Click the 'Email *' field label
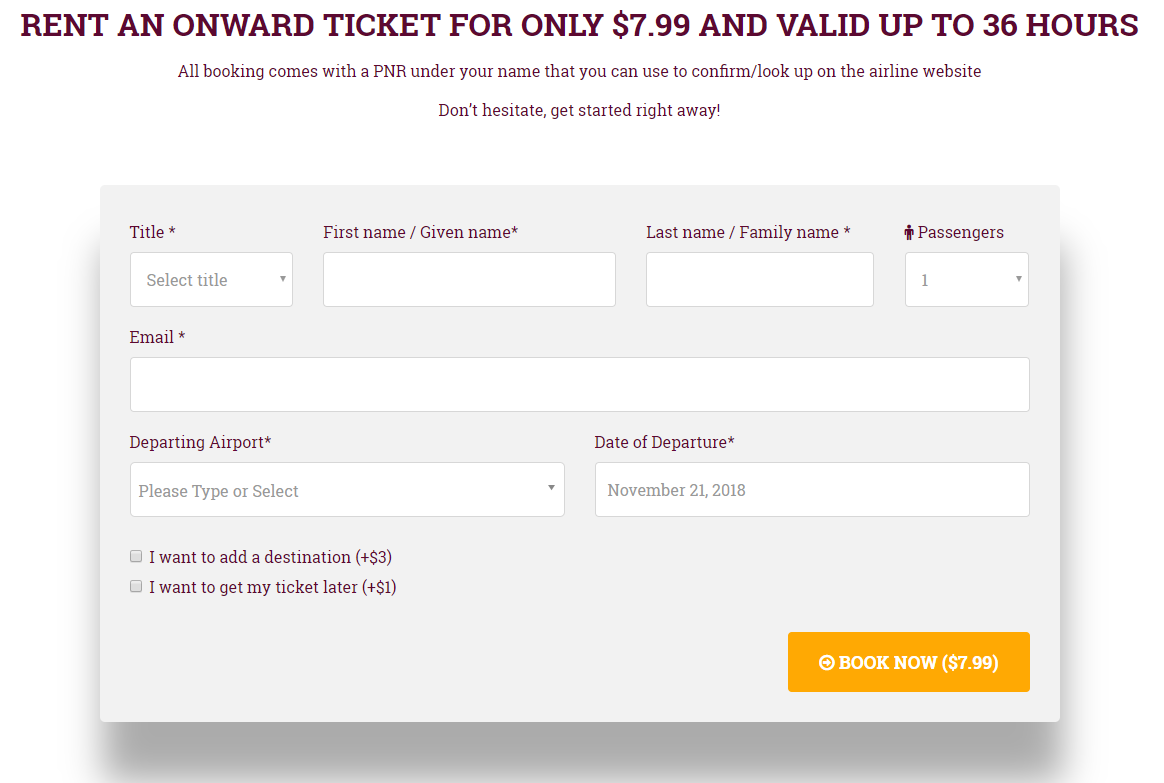 [157, 337]
